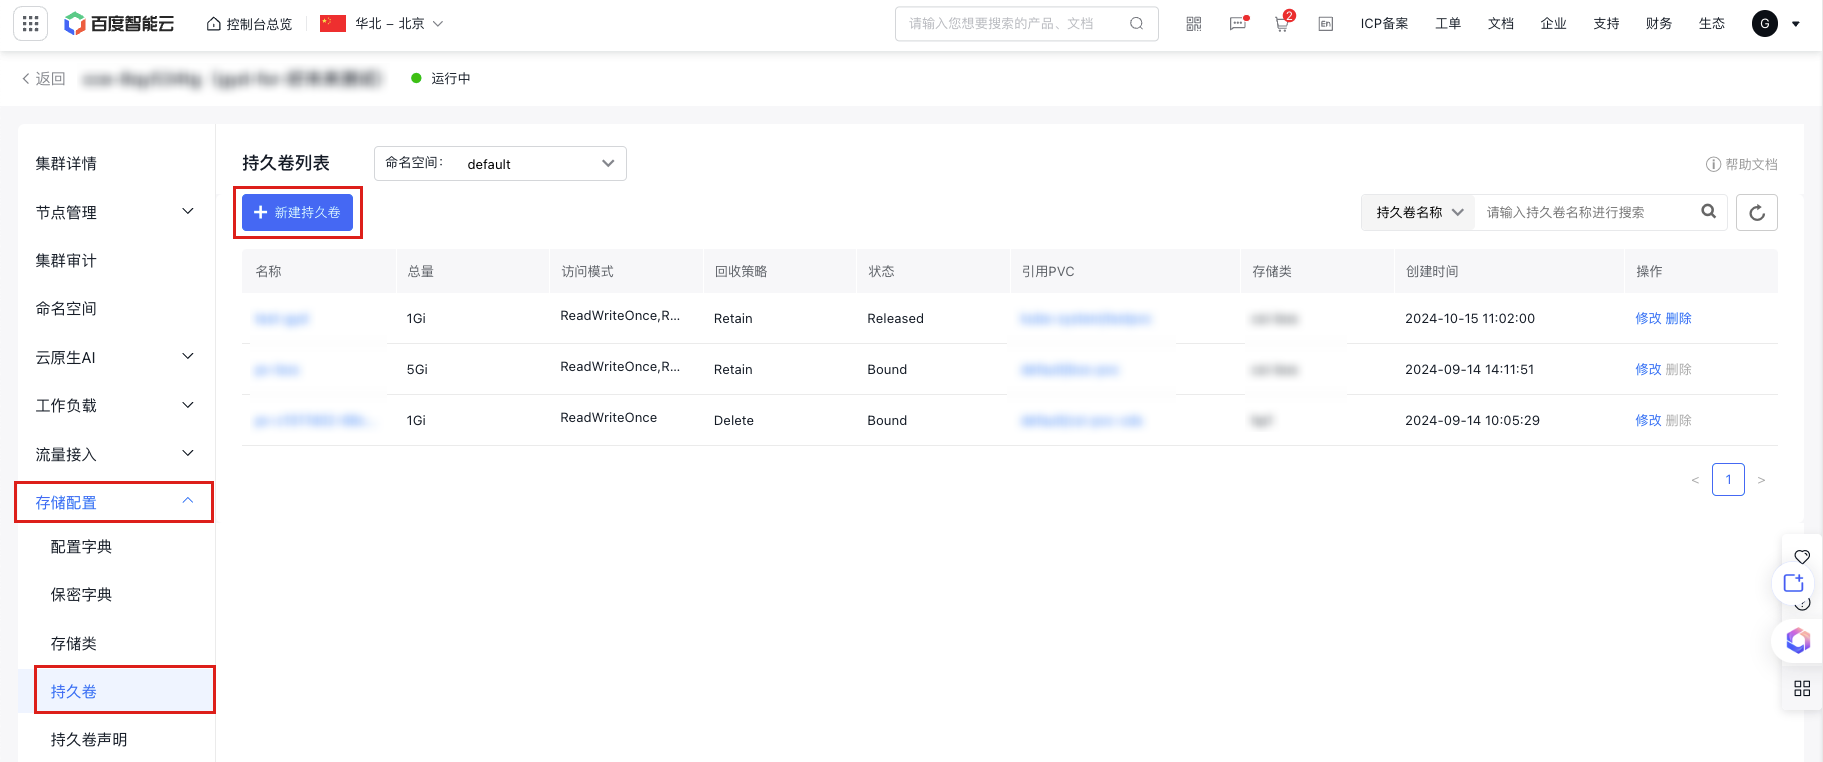Click 删除 for the Released volume
1823x762 pixels.
(1679, 318)
